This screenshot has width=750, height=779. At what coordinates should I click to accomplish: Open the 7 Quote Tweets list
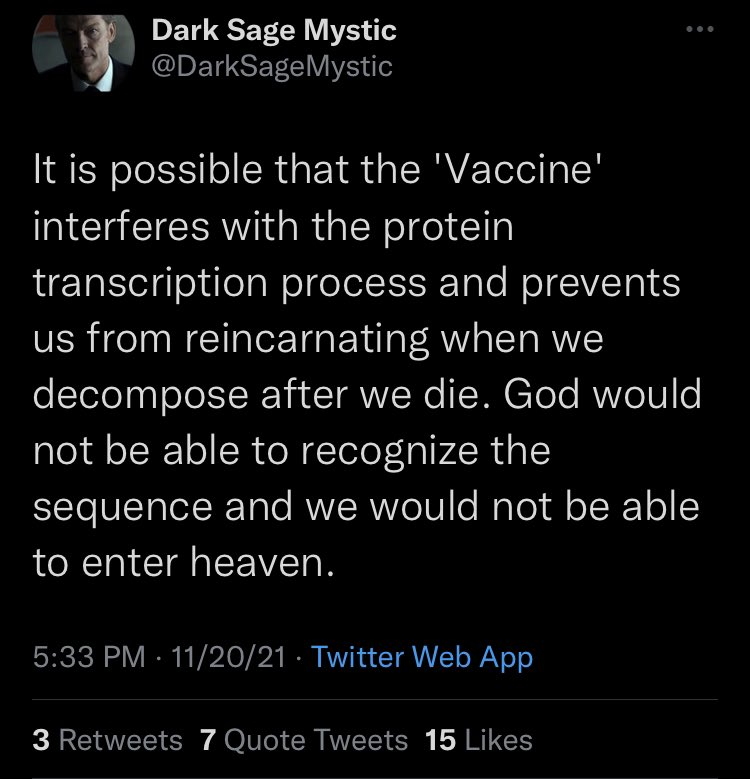tap(304, 740)
